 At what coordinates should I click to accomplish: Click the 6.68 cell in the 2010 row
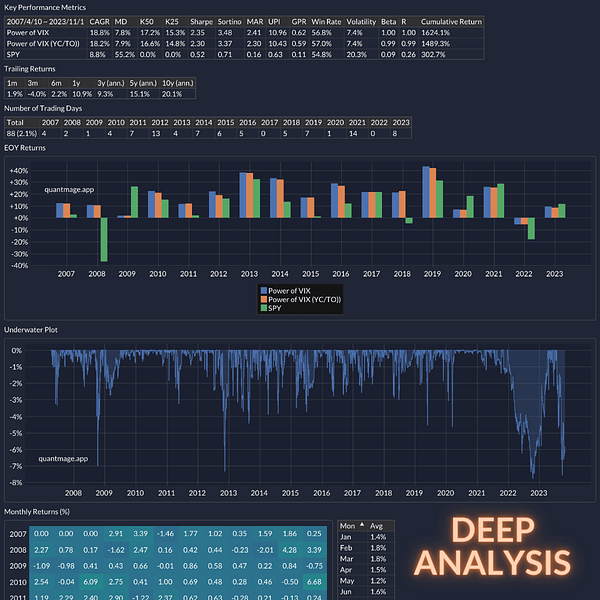tap(314, 582)
